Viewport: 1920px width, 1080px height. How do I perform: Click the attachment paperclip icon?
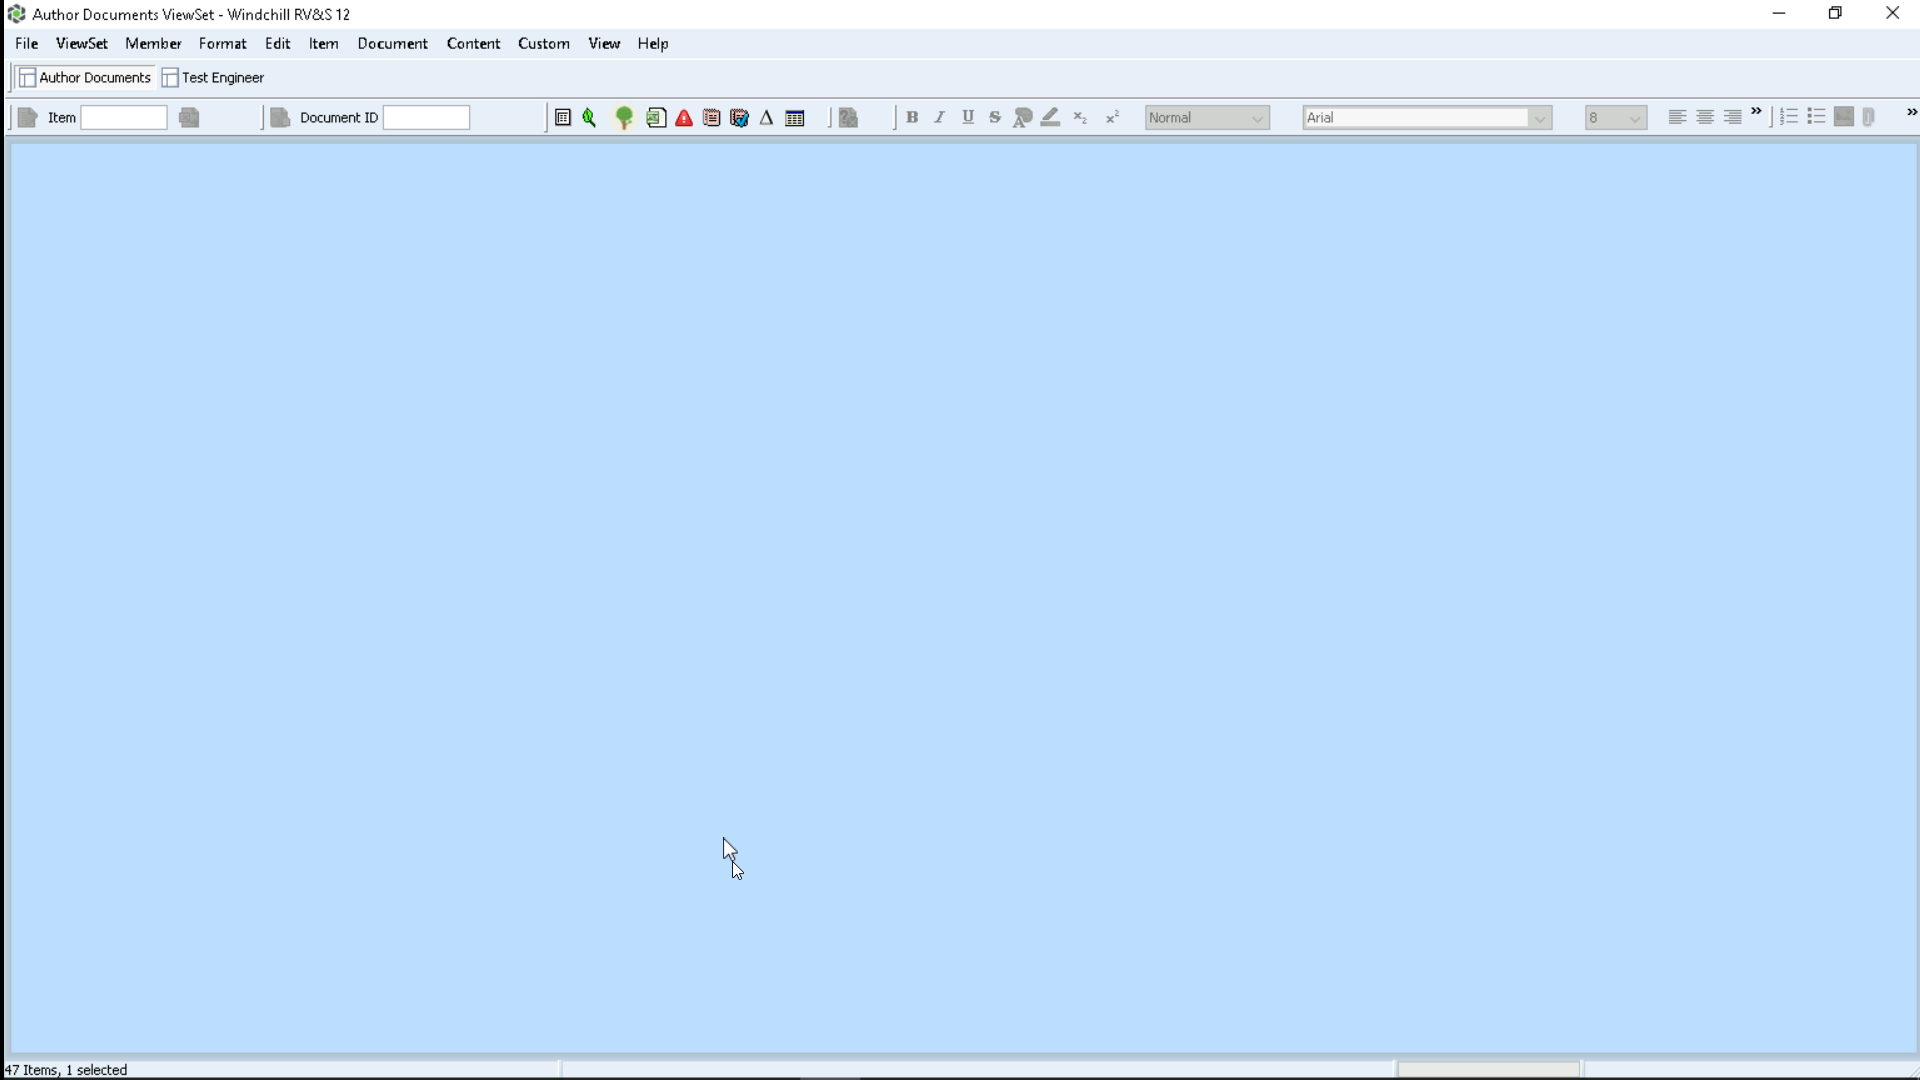[1869, 117]
